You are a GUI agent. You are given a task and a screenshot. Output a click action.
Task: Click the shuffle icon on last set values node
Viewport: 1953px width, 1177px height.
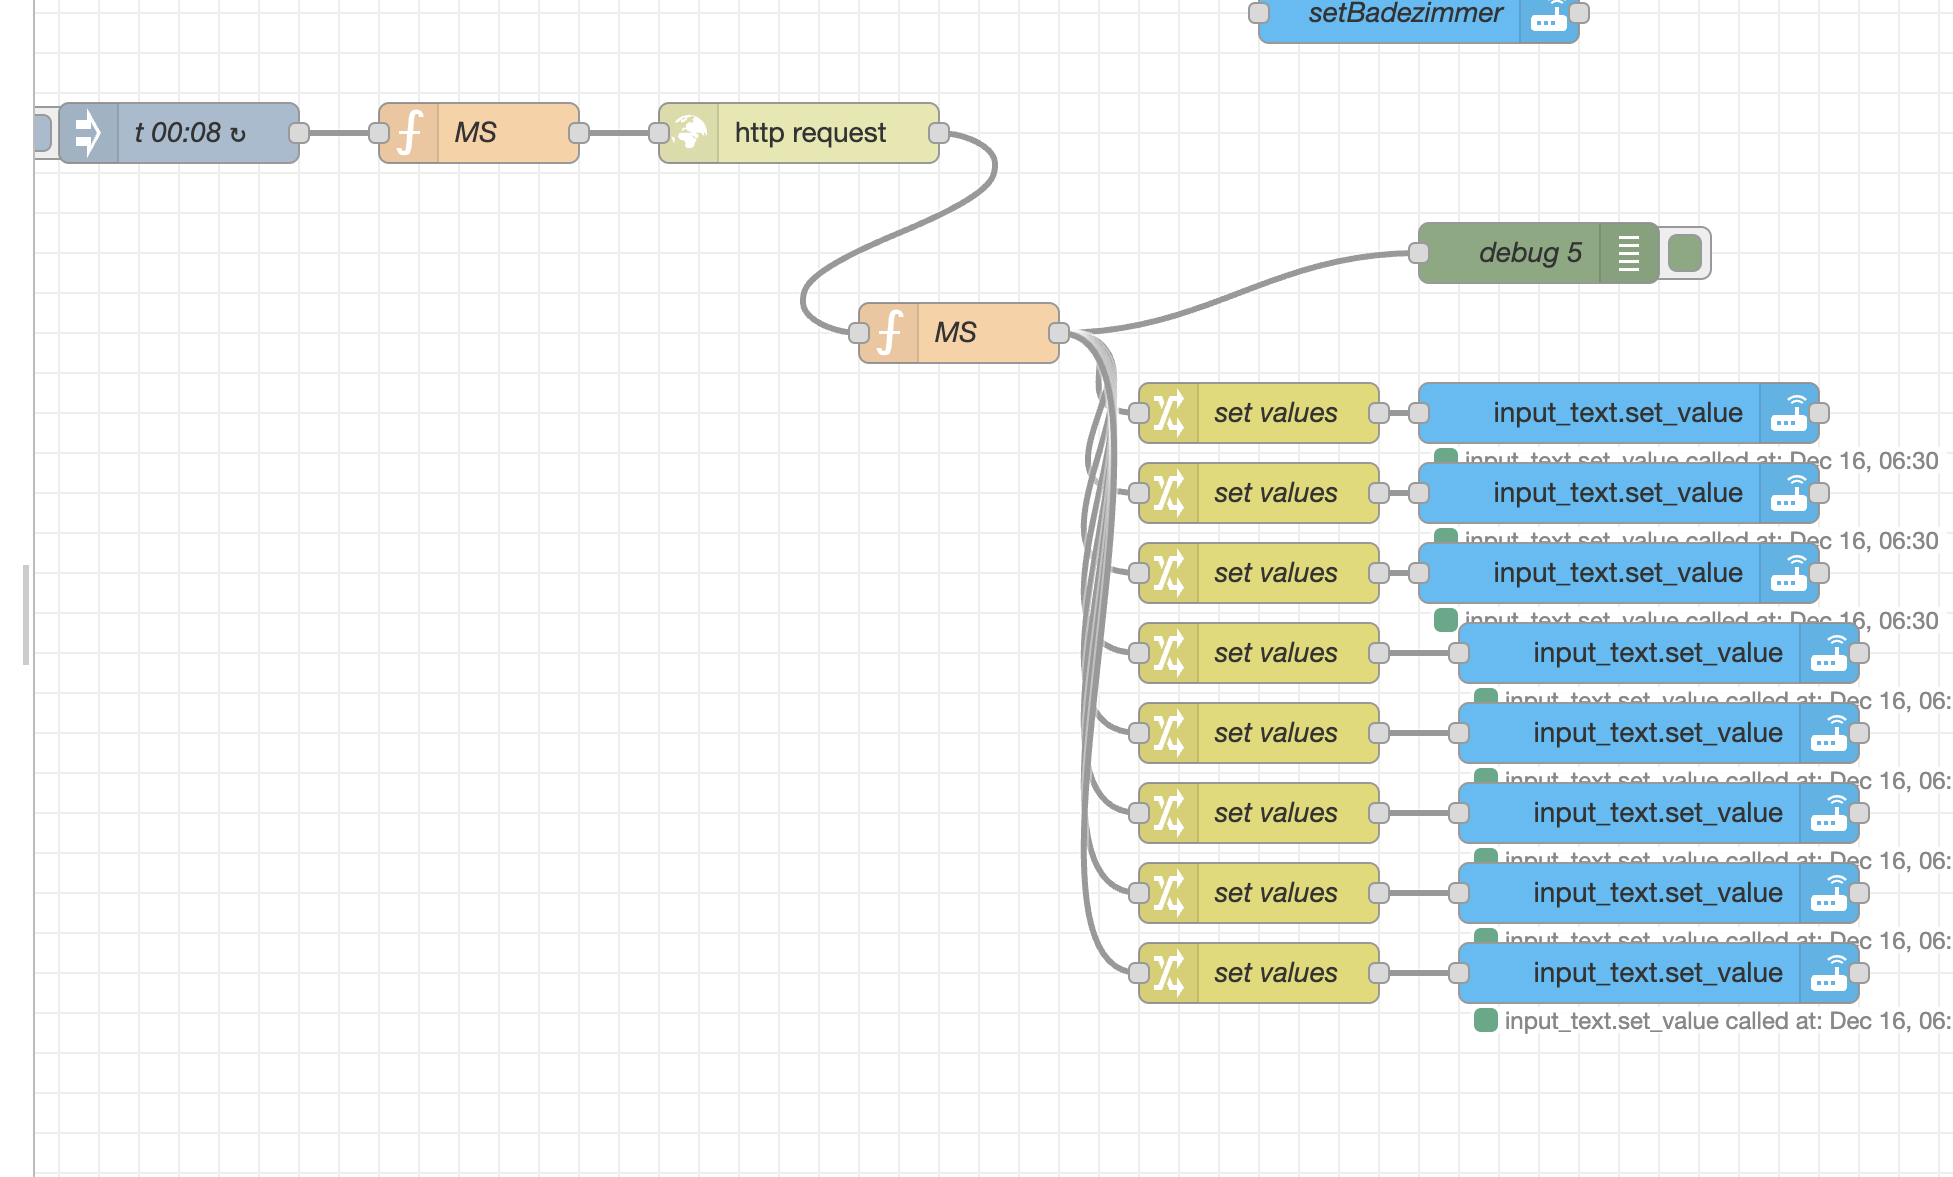1168,973
